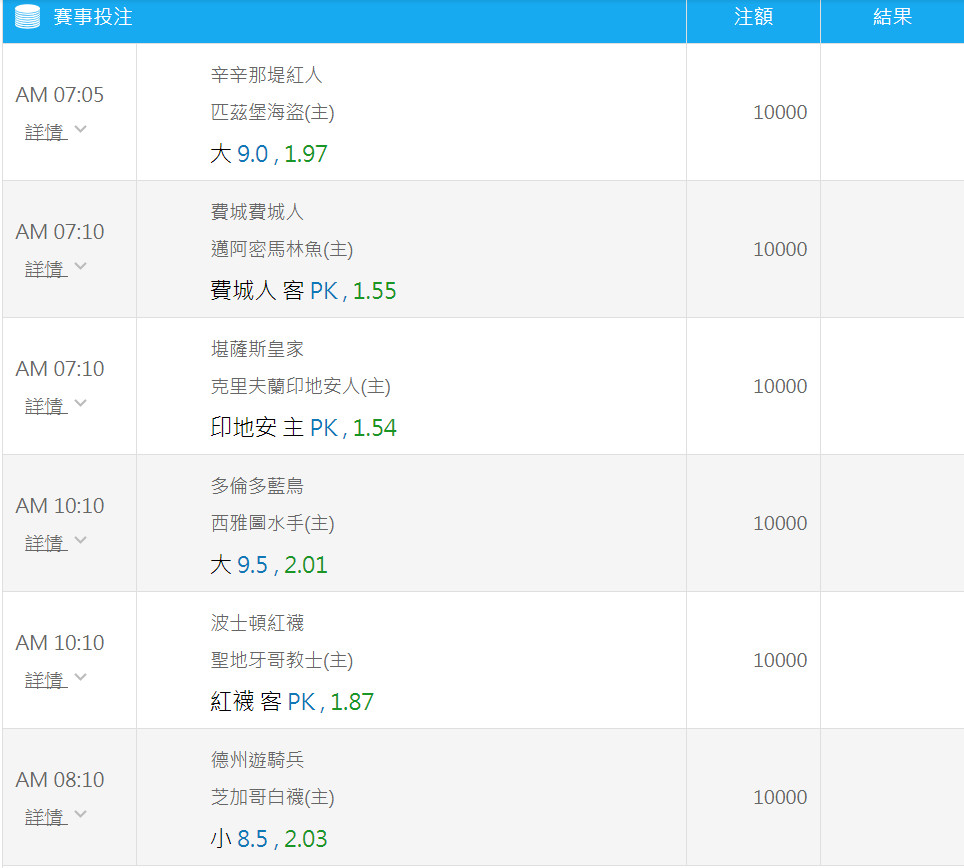Viewport: 964px width, 868px height.
Task: Open 詳情 link for 德州遊騎兵 game
Action: pyautogui.click(x=45, y=818)
